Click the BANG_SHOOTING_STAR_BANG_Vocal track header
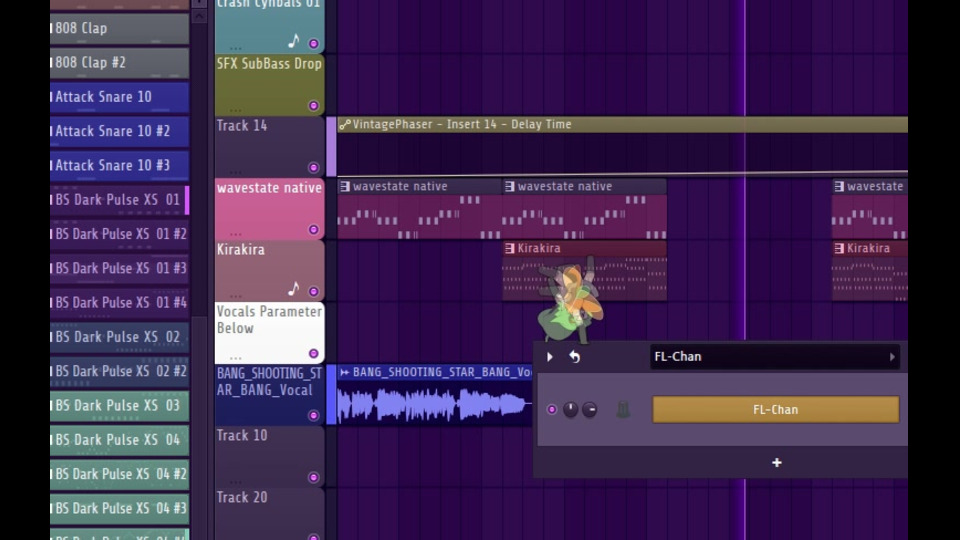This screenshot has height=540, width=960. point(269,394)
